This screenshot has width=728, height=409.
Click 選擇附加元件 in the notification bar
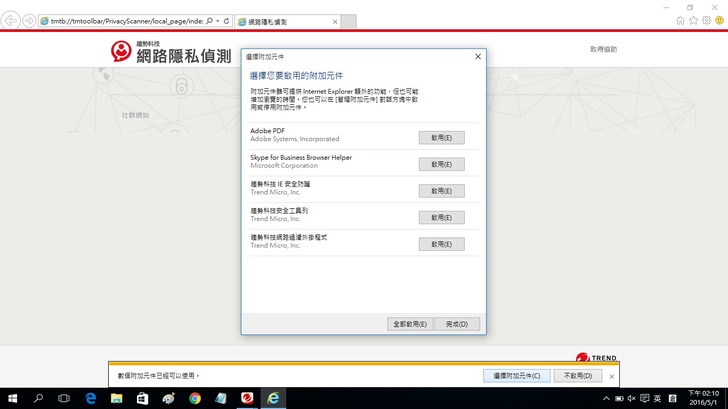(516, 376)
